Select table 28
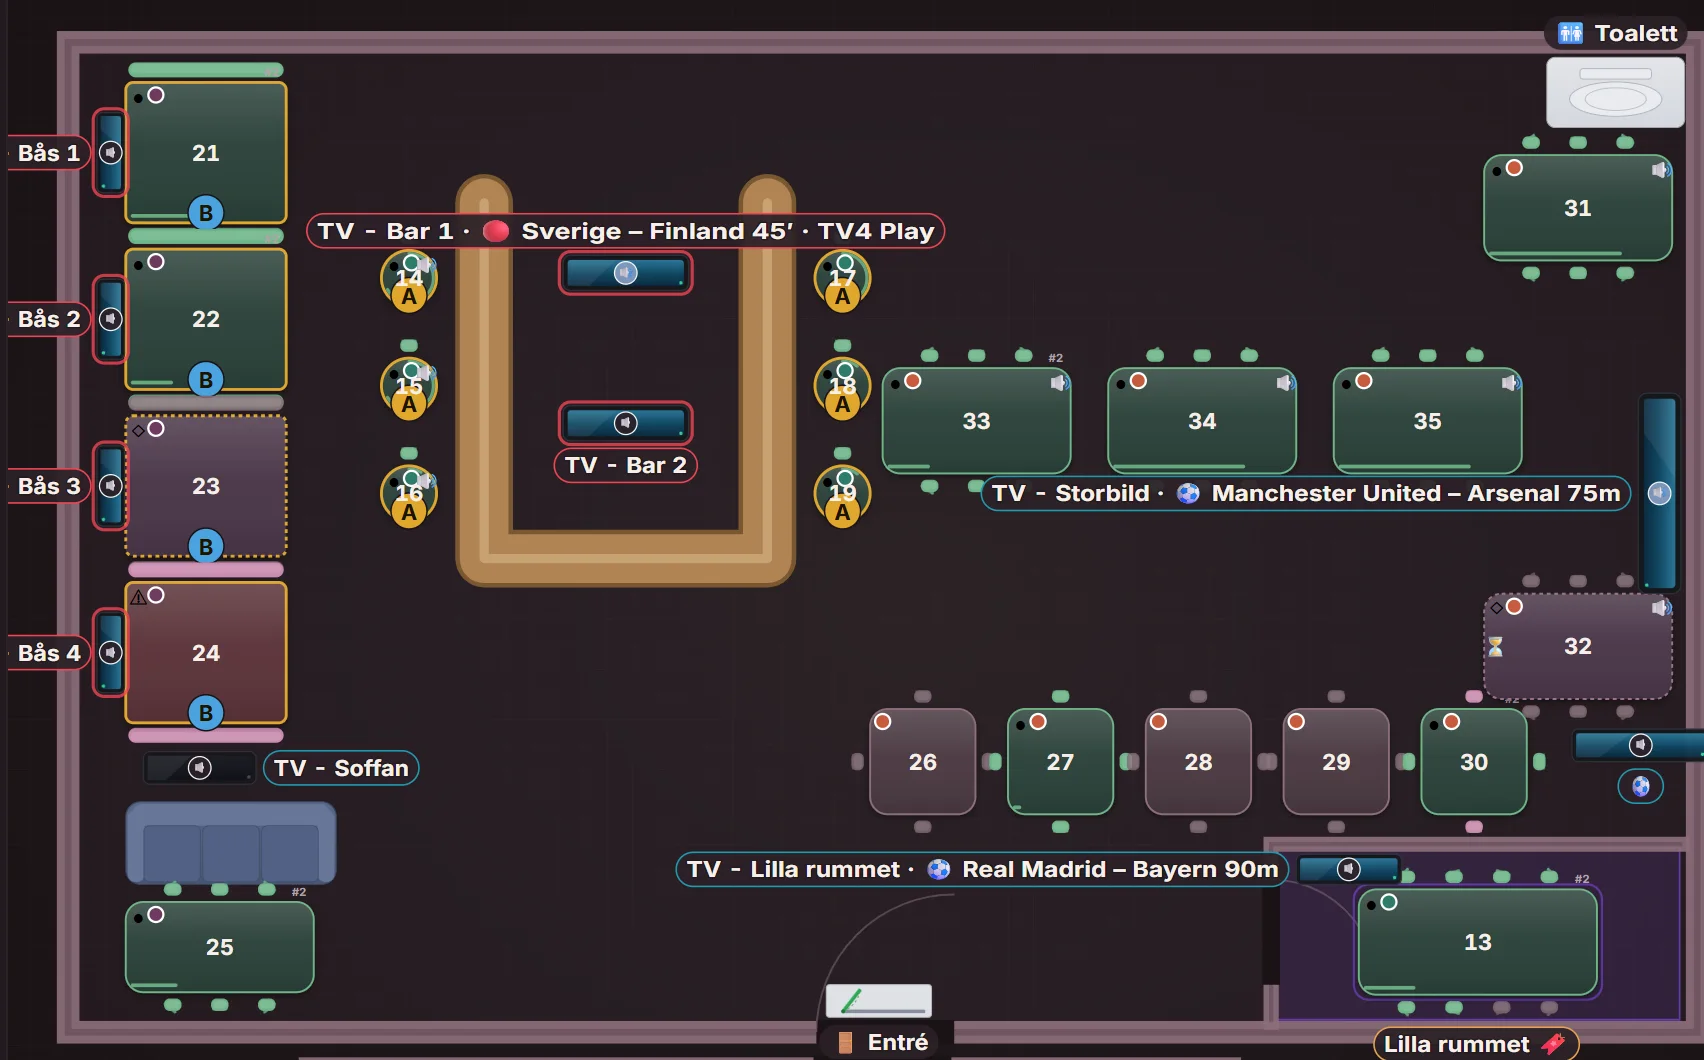The image size is (1704, 1060). (x=1198, y=762)
